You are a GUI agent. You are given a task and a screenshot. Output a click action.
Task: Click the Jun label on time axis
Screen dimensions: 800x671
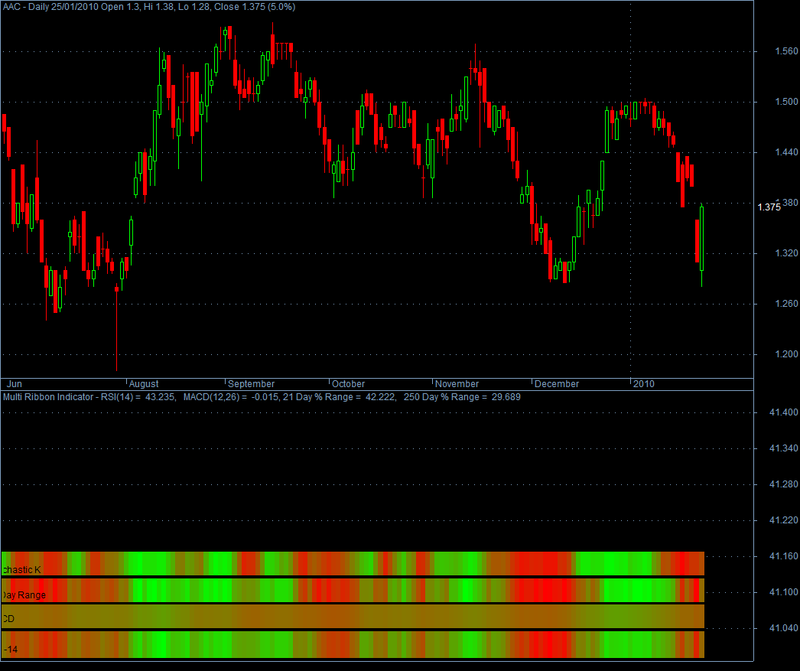(14, 384)
